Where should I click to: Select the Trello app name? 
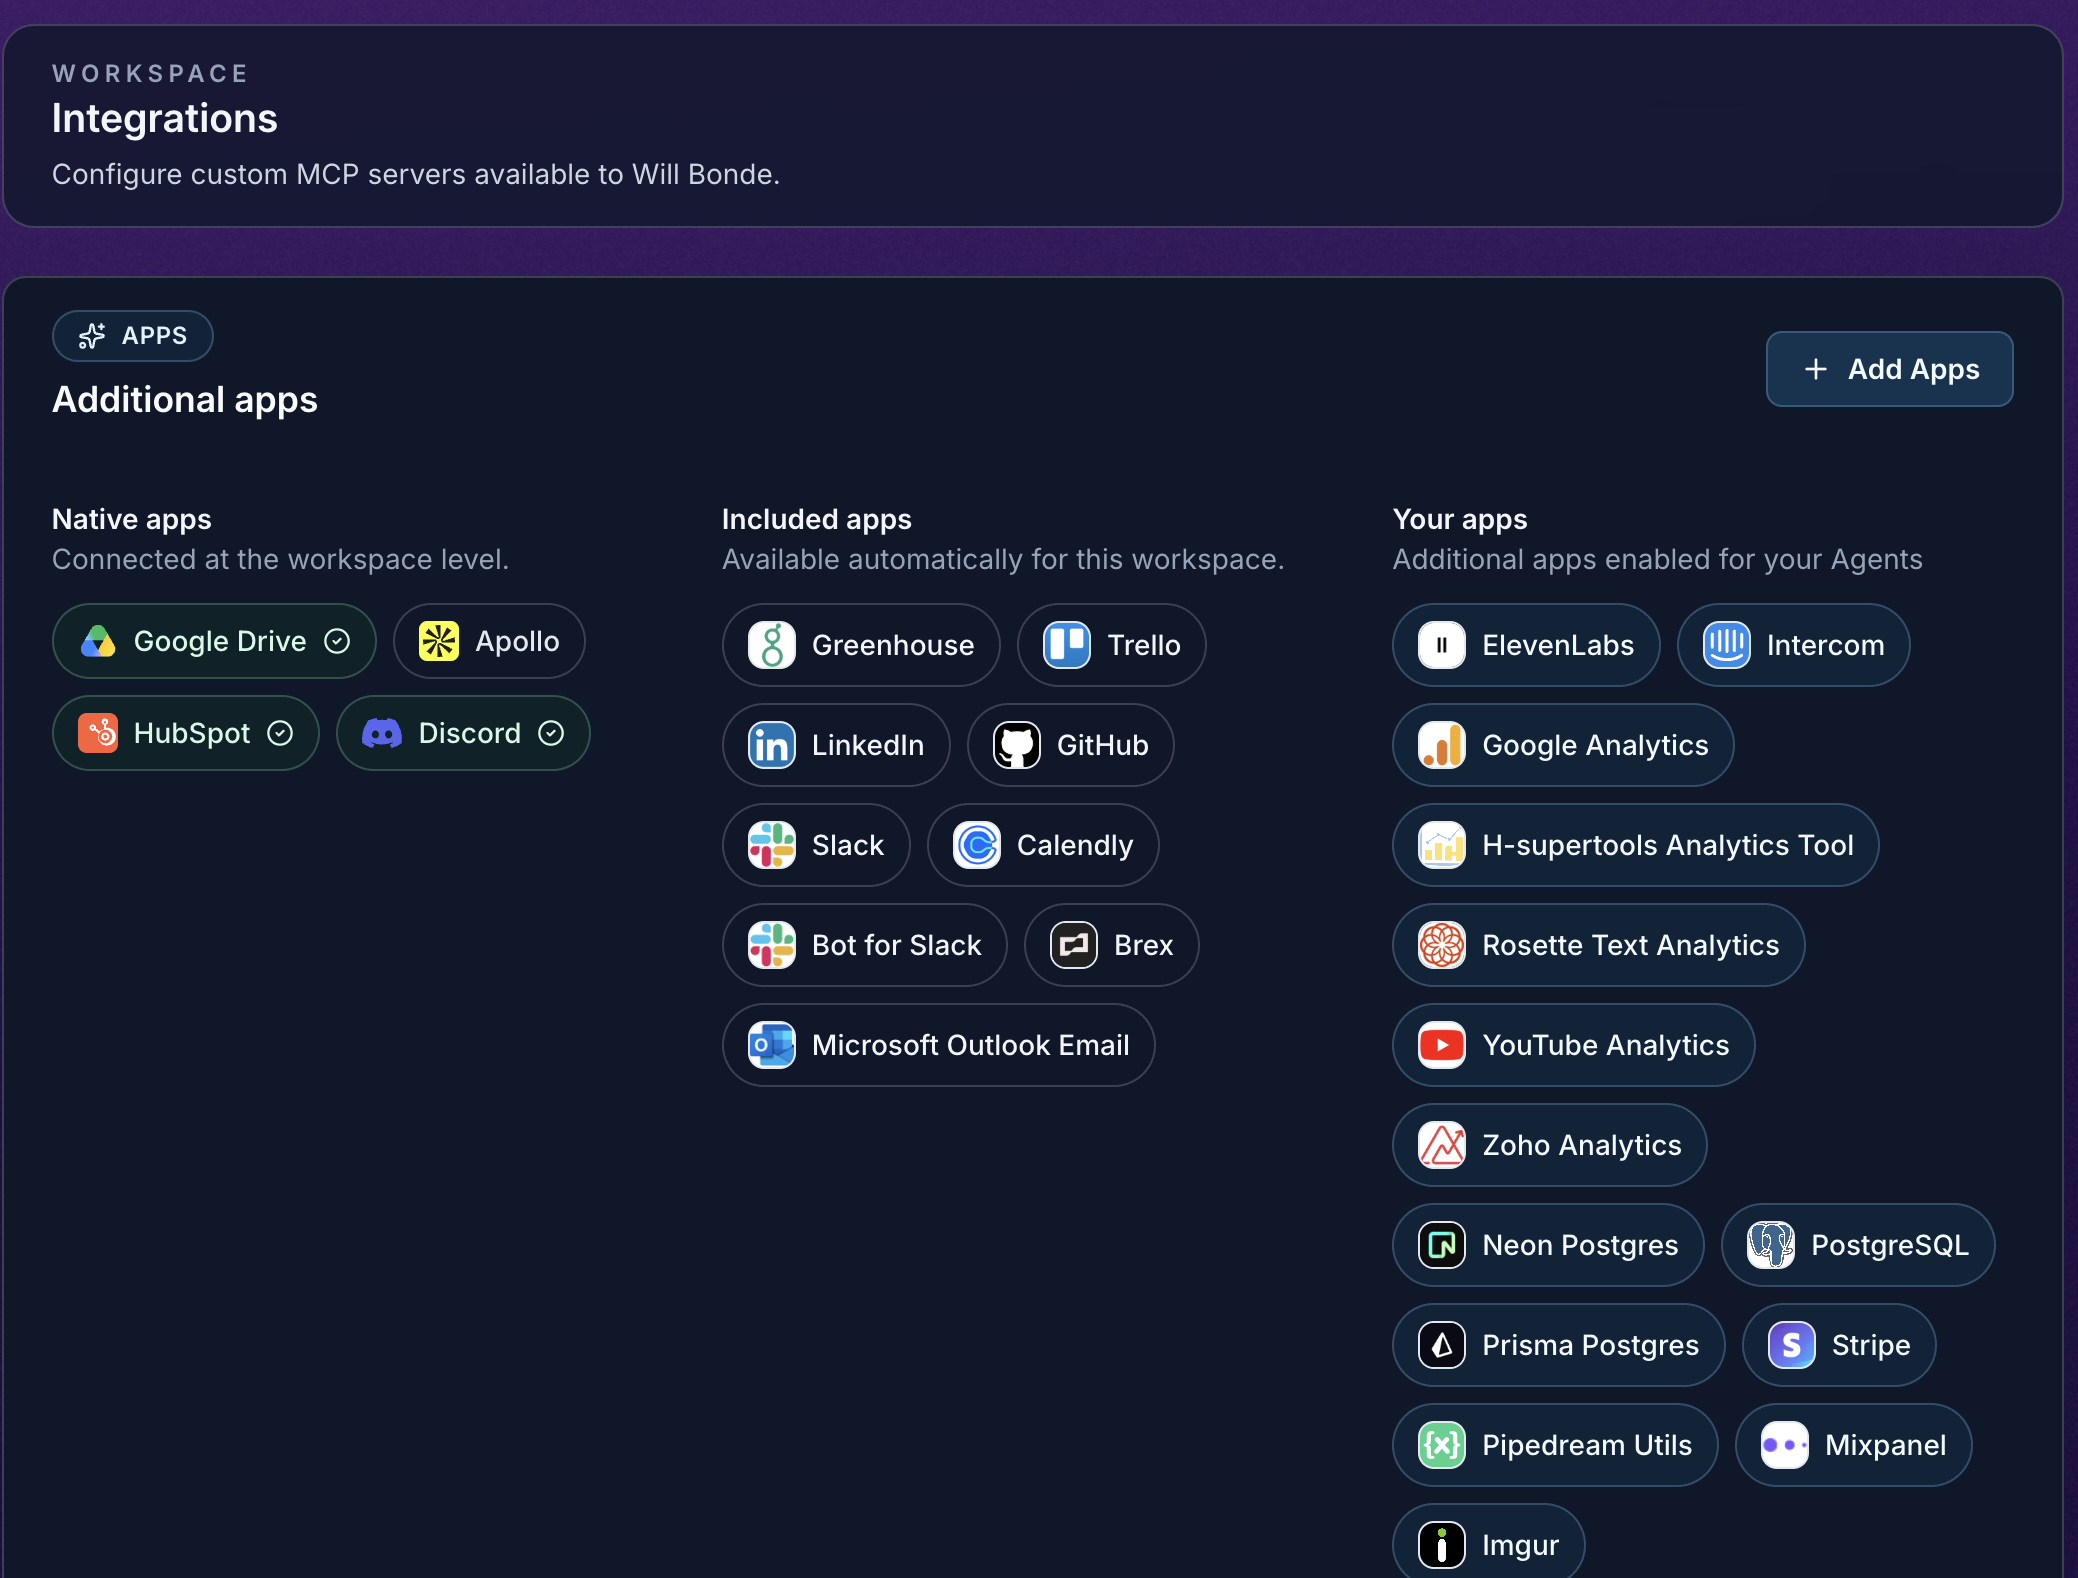click(1144, 645)
